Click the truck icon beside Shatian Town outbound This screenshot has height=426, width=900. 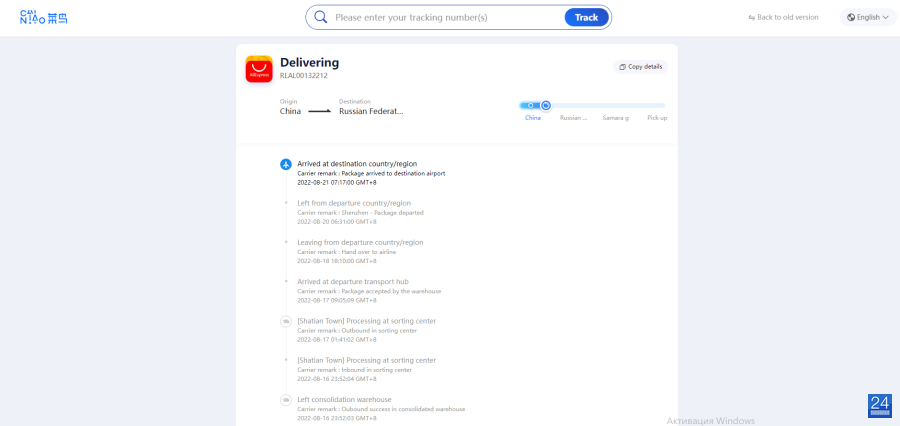(285, 322)
